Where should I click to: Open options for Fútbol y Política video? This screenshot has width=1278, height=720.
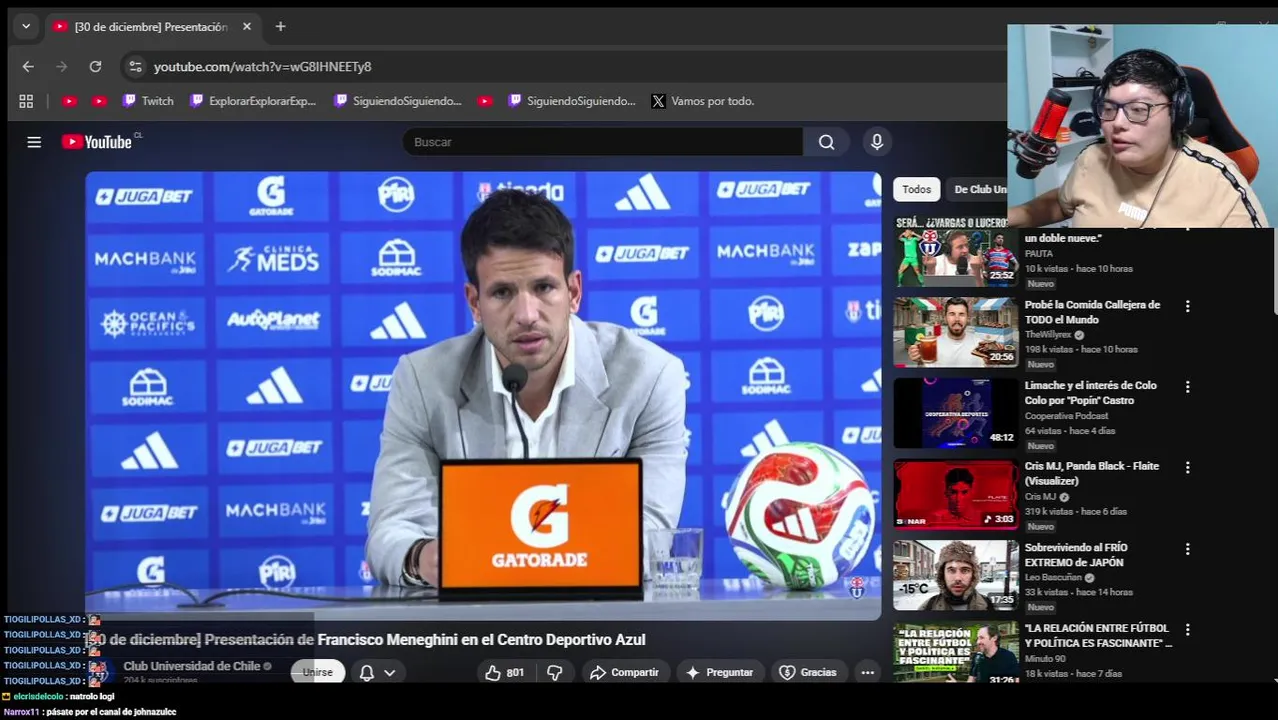1187,630
